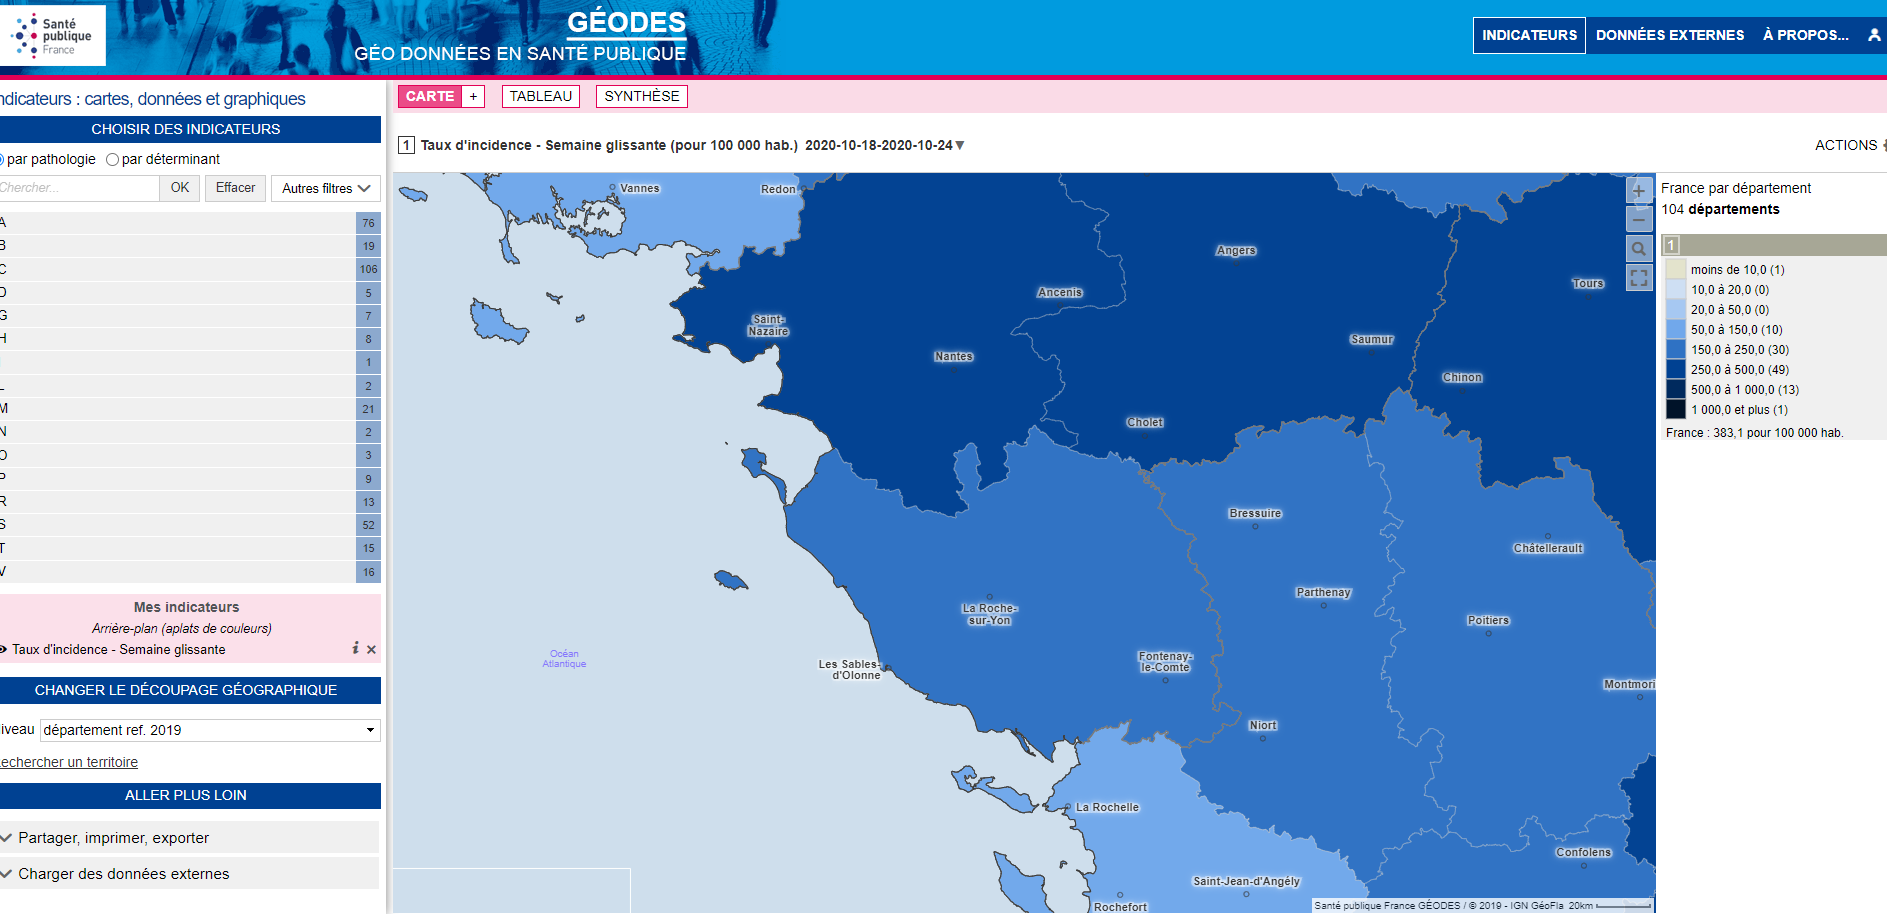Remove Taux d'incidence indicator with X
Screen dimensions: 1887x914
[x=371, y=649]
